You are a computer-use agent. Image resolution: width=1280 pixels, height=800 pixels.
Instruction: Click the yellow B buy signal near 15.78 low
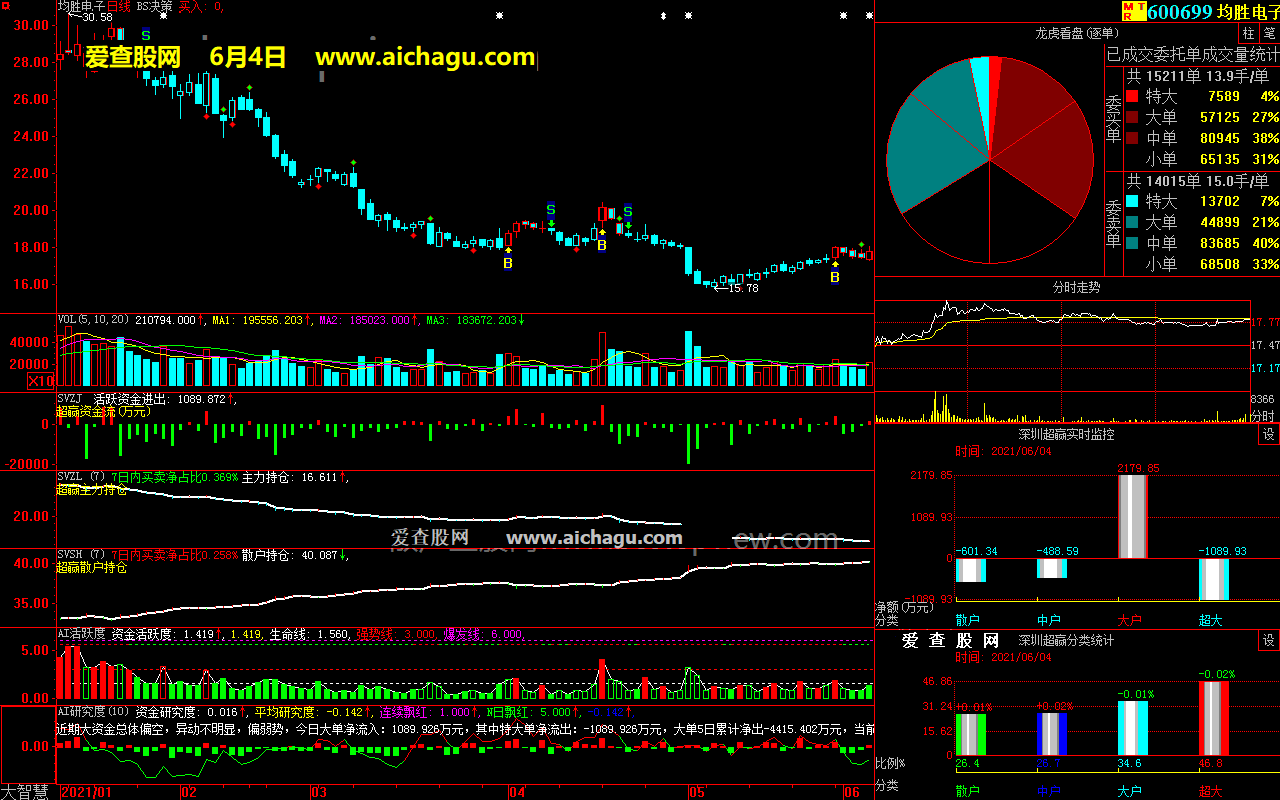[x=835, y=277]
